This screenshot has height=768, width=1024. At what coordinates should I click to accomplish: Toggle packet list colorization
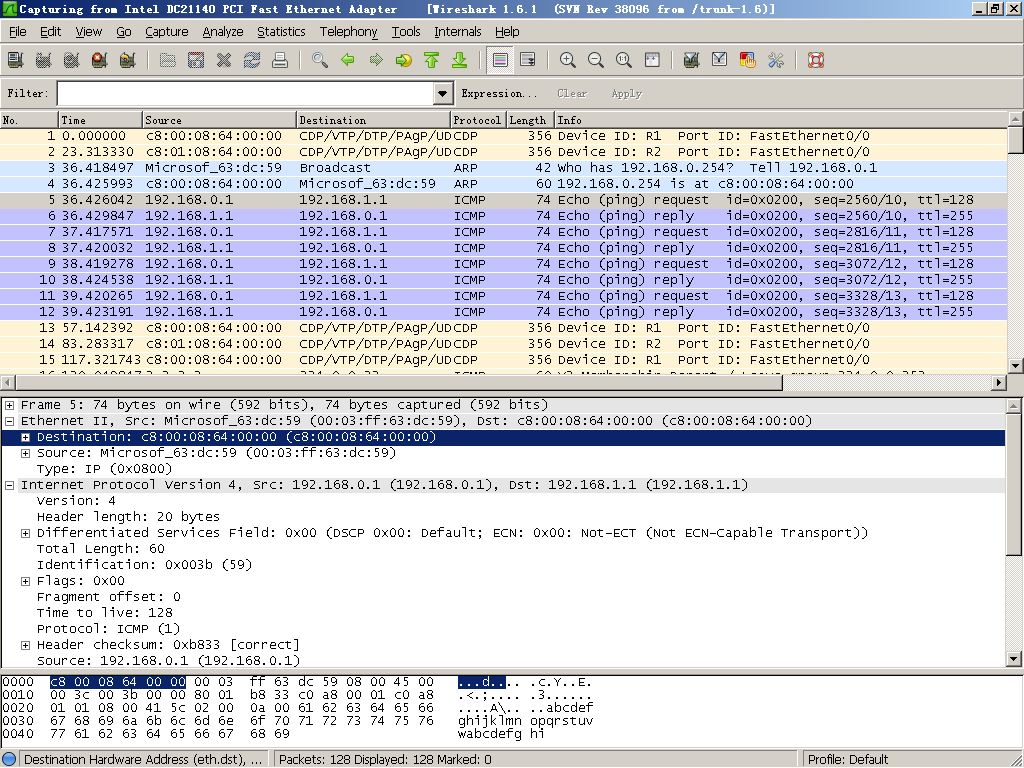coord(500,60)
